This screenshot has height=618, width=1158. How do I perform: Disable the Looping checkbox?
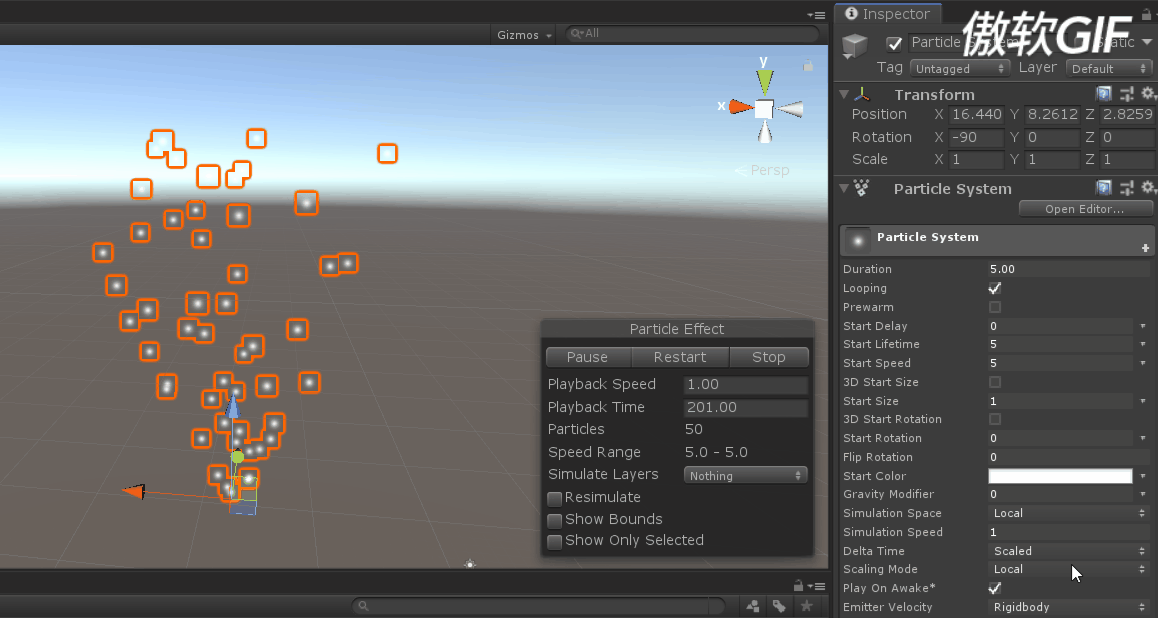pyautogui.click(x=995, y=288)
